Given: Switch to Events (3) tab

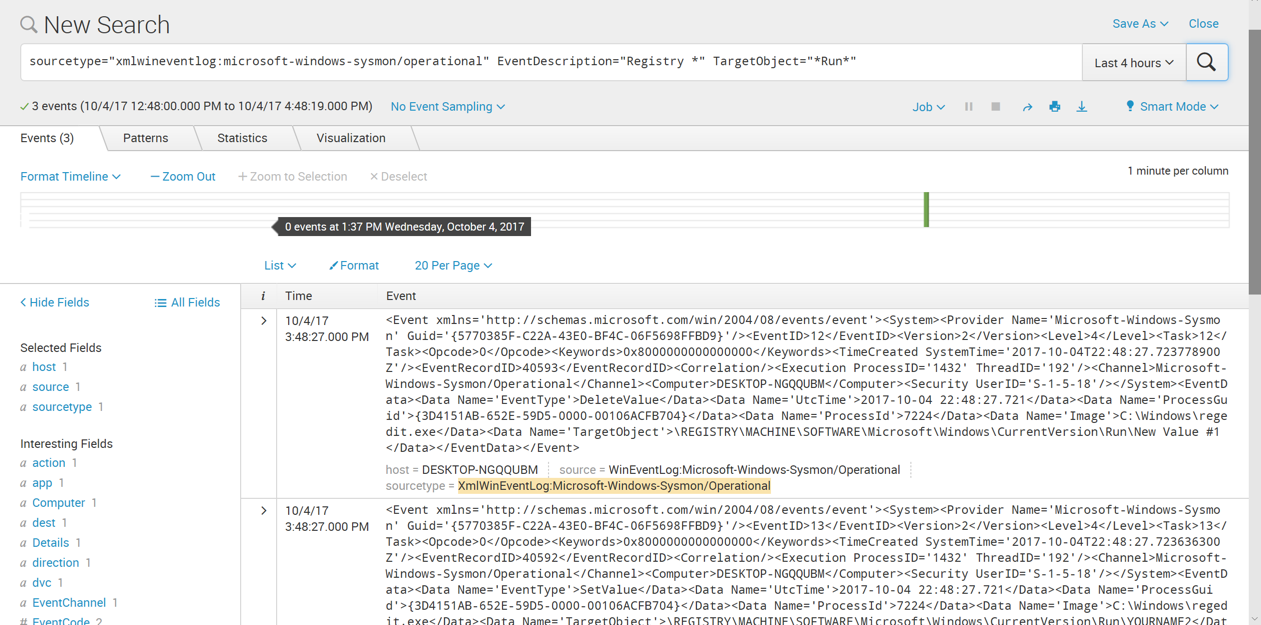Looking at the screenshot, I should [47, 138].
